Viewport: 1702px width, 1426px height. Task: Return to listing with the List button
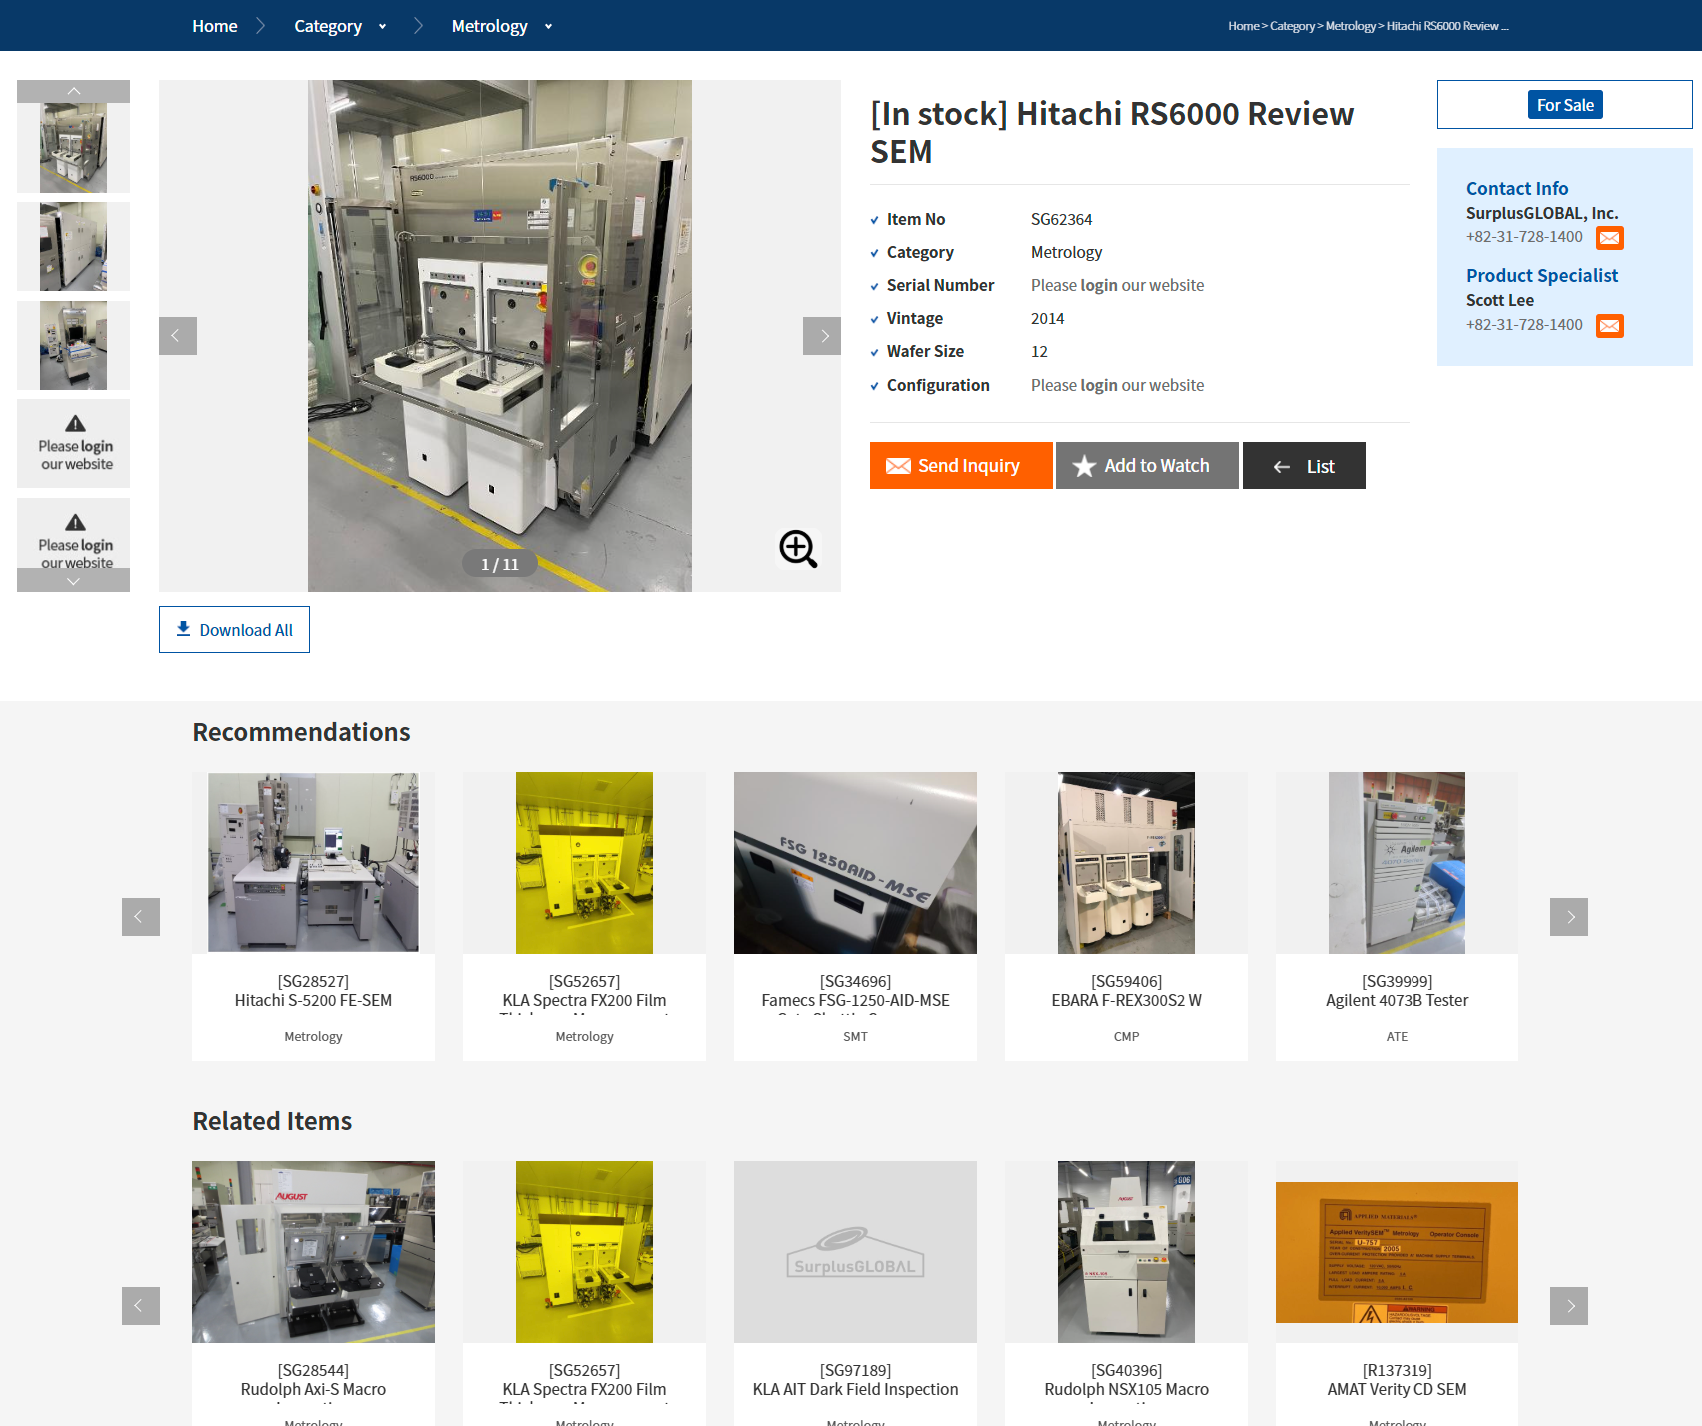tap(1303, 466)
